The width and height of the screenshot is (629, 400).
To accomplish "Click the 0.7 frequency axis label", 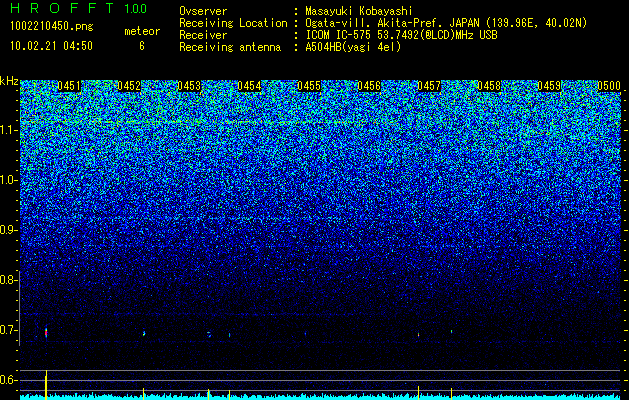I will click(x=8, y=330).
